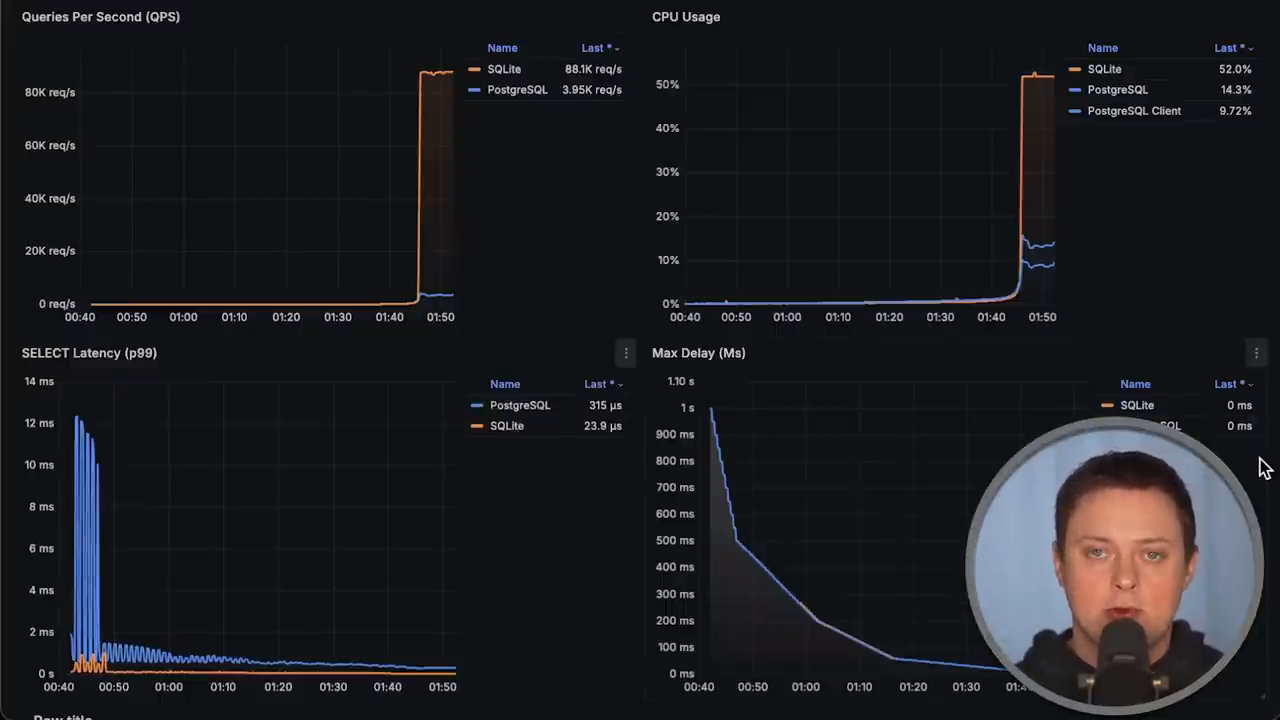Screen dimensions: 1280x720
Task: Sort the SELECT Latency legend by Name column
Action: (505, 384)
